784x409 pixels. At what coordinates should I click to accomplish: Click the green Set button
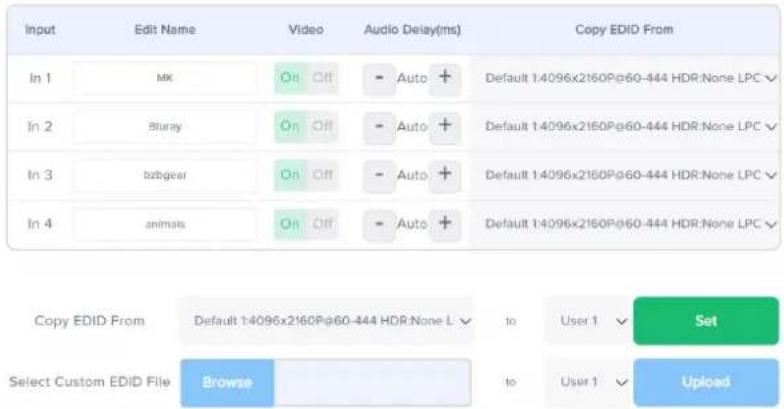[706, 321]
